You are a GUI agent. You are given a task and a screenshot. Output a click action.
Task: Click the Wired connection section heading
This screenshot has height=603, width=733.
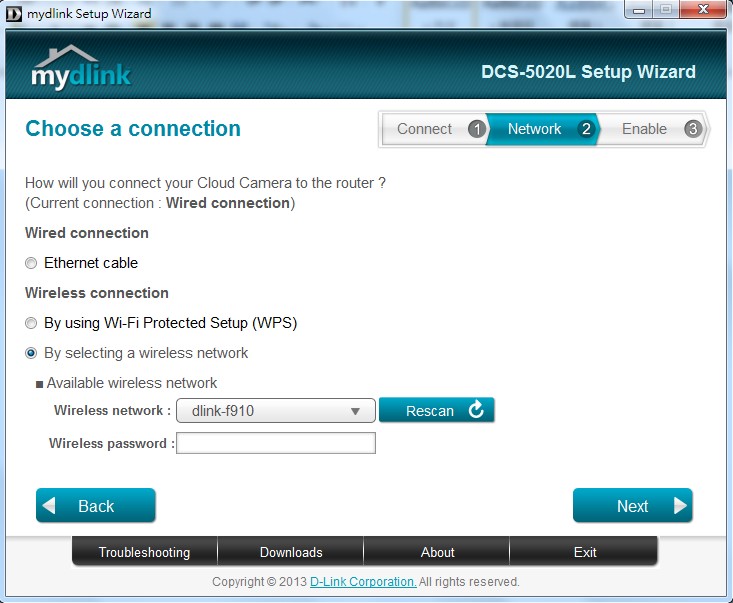[x=87, y=233]
